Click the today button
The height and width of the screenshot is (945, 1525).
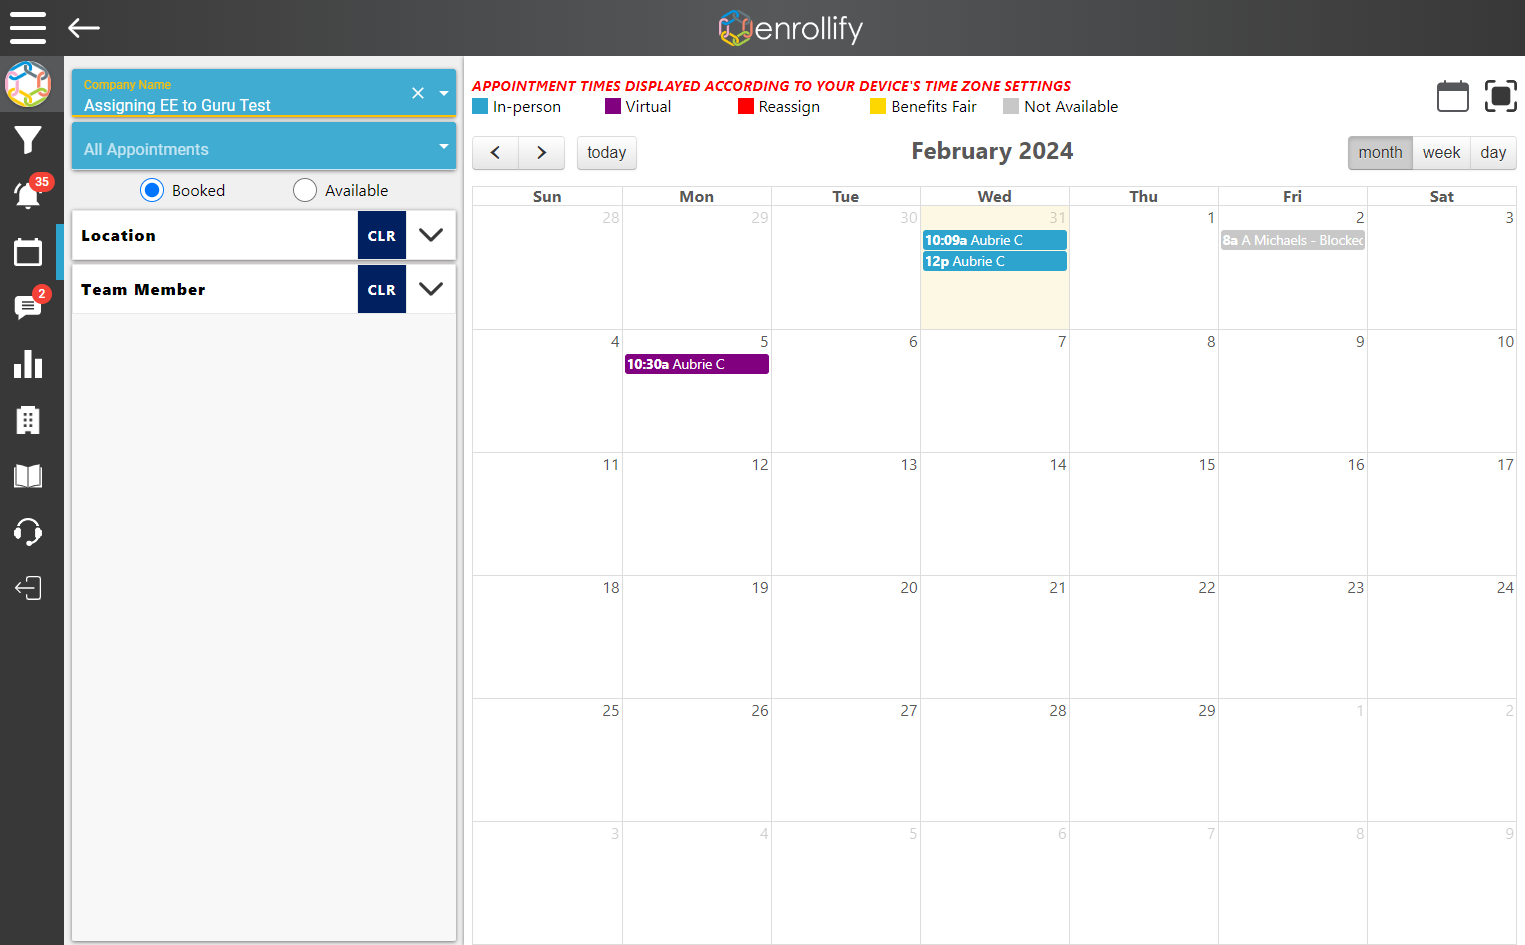pos(607,153)
